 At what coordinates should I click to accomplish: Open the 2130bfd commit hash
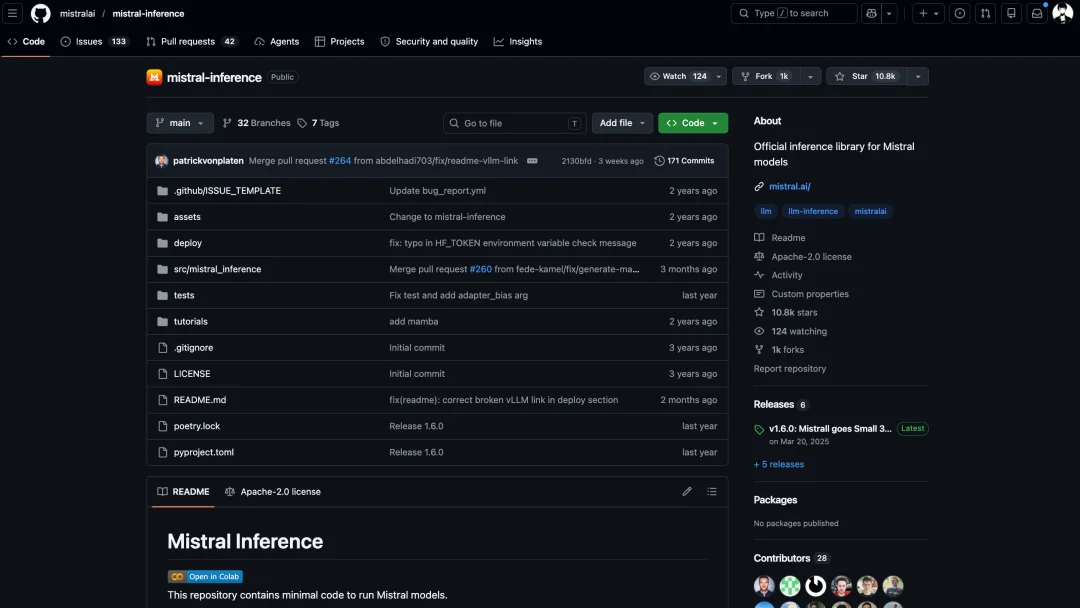pyautogui.click(x=576, y=161)
